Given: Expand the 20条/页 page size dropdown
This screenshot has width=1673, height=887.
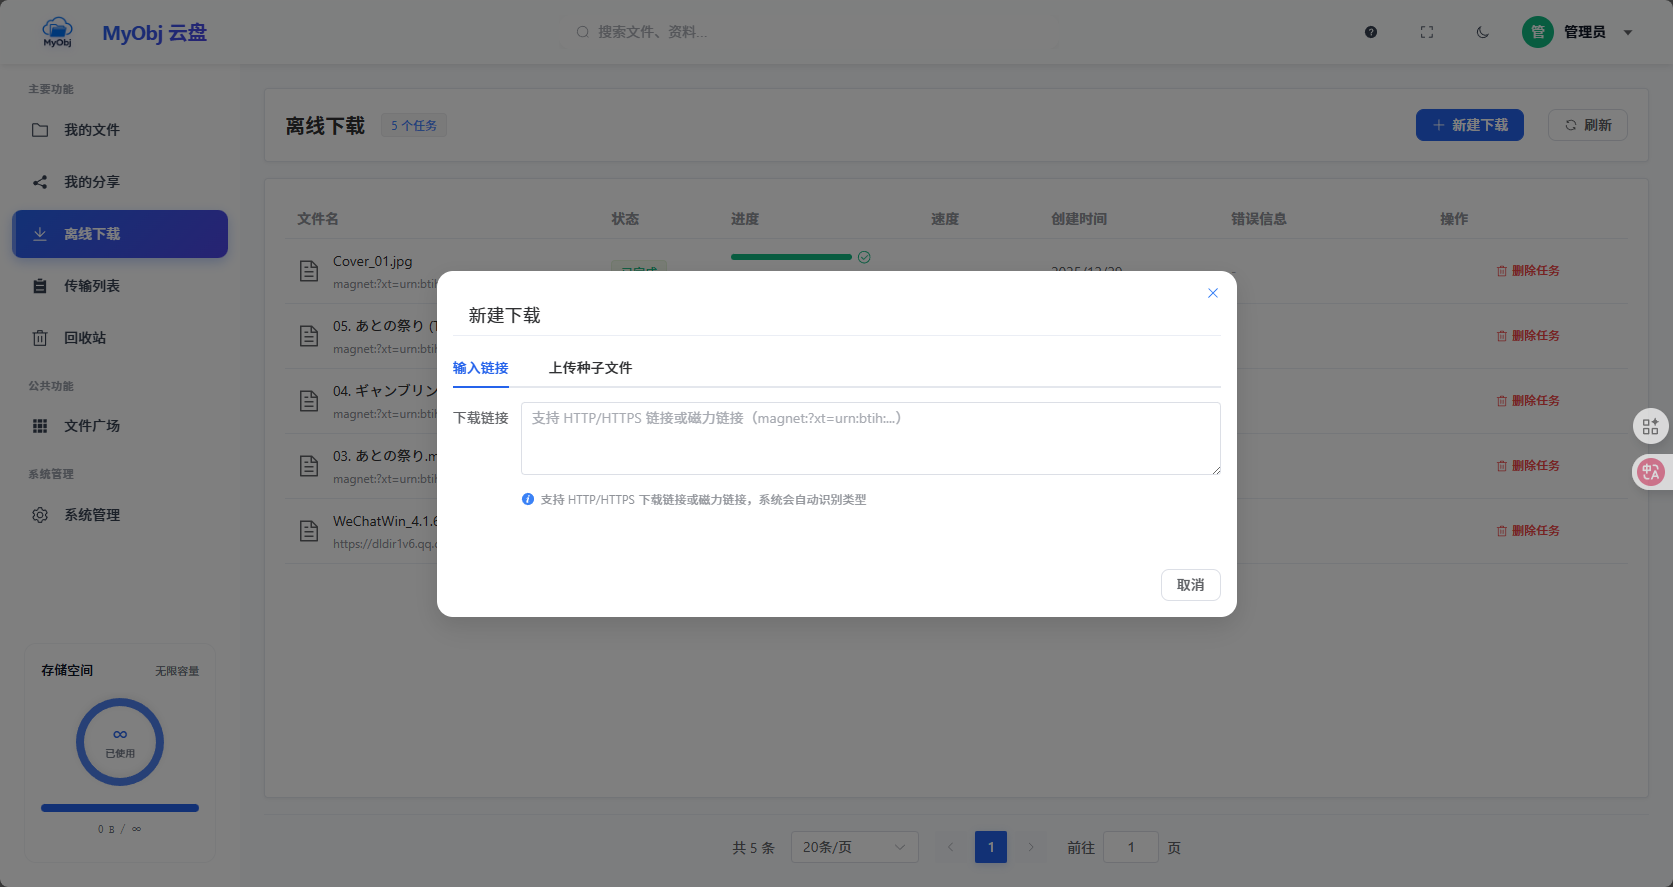Looking at the screenshot, I should click(854, 847).
